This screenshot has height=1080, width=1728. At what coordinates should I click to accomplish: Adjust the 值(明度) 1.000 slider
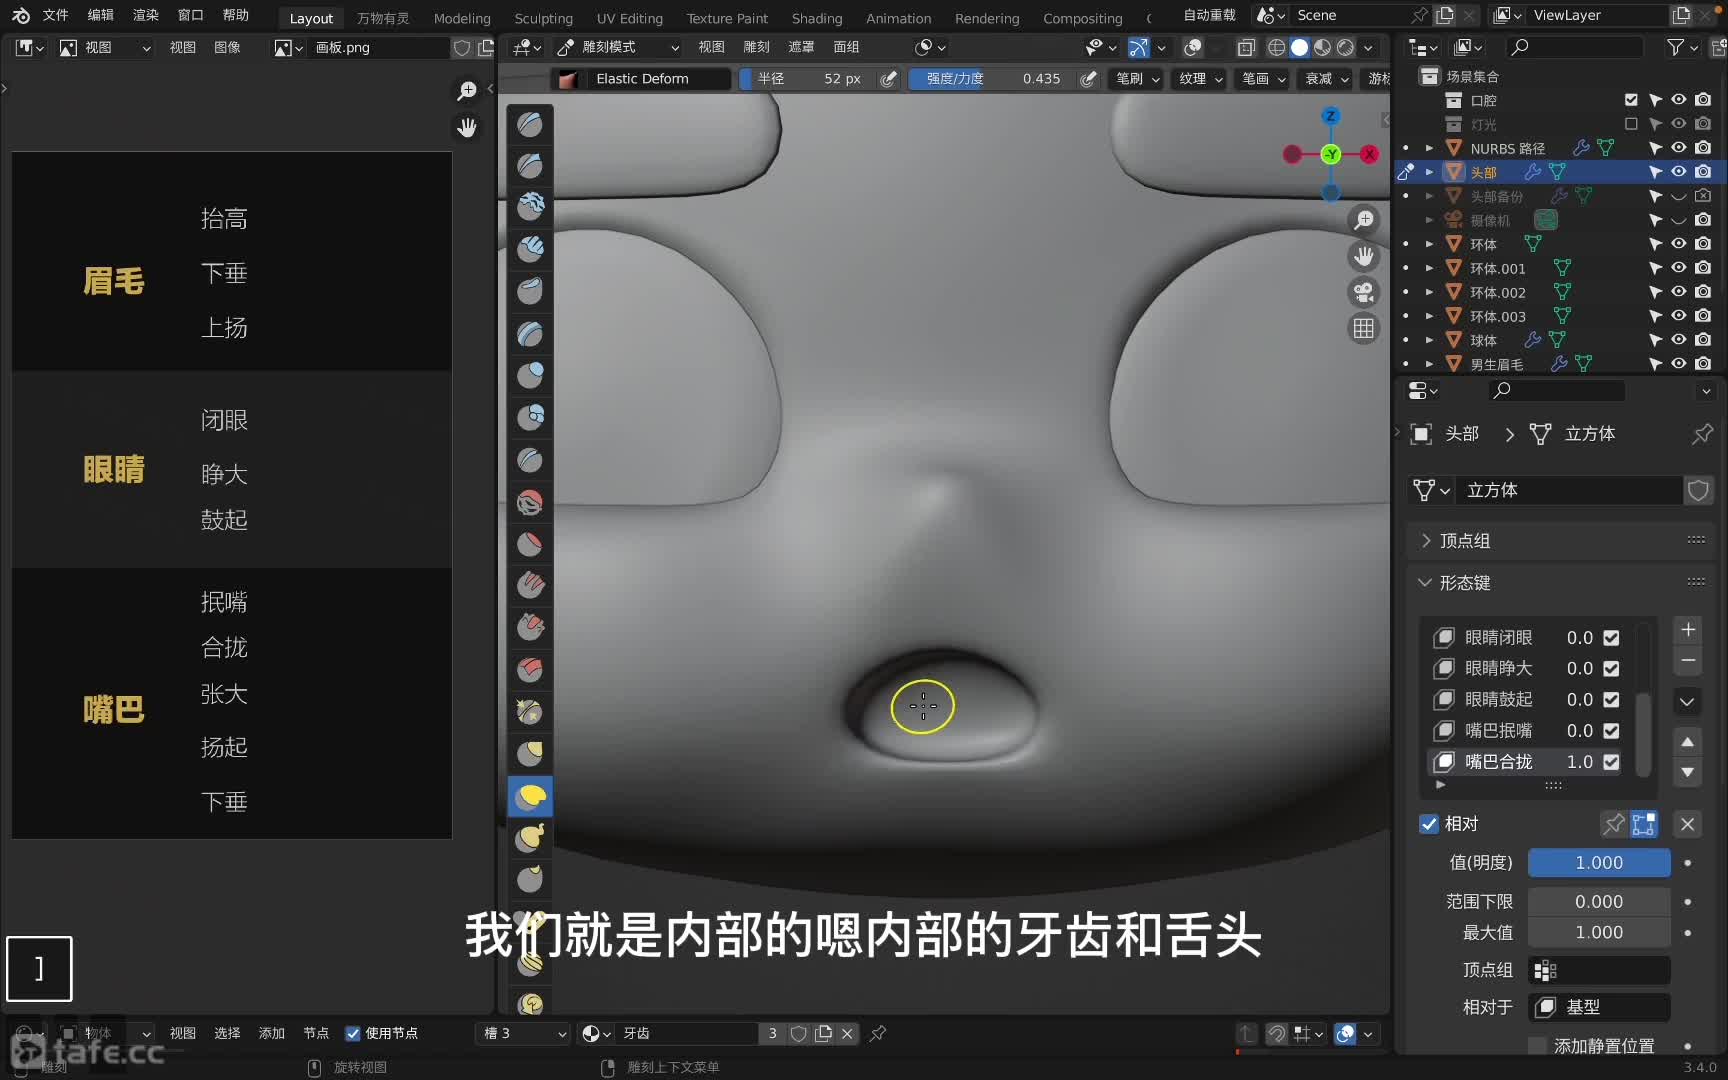coord(1599,863)
